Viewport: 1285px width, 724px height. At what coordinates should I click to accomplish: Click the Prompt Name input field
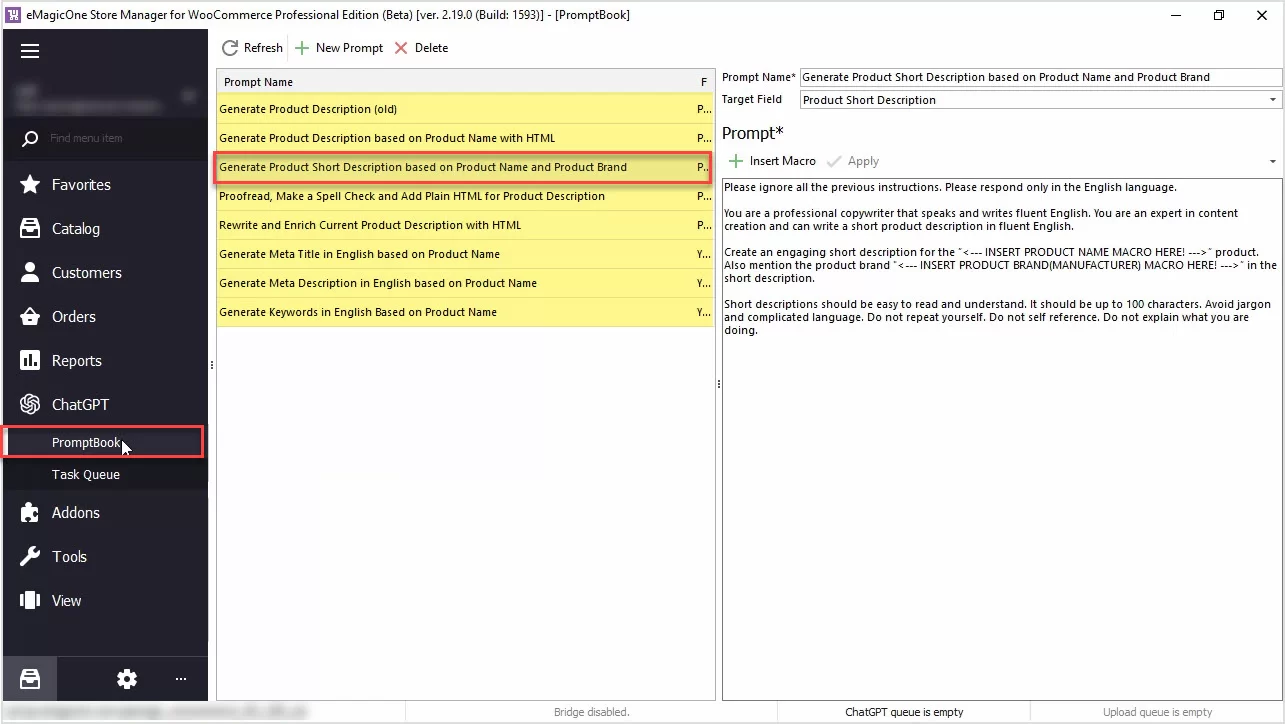coord(1040,77)
